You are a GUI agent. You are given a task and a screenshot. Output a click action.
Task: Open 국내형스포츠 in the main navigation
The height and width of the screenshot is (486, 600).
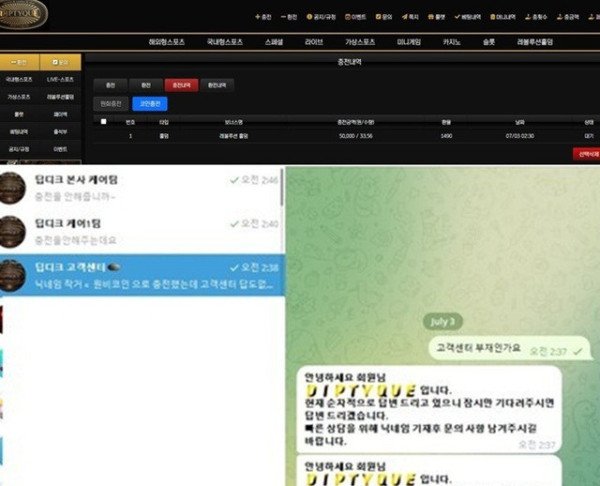225,42
